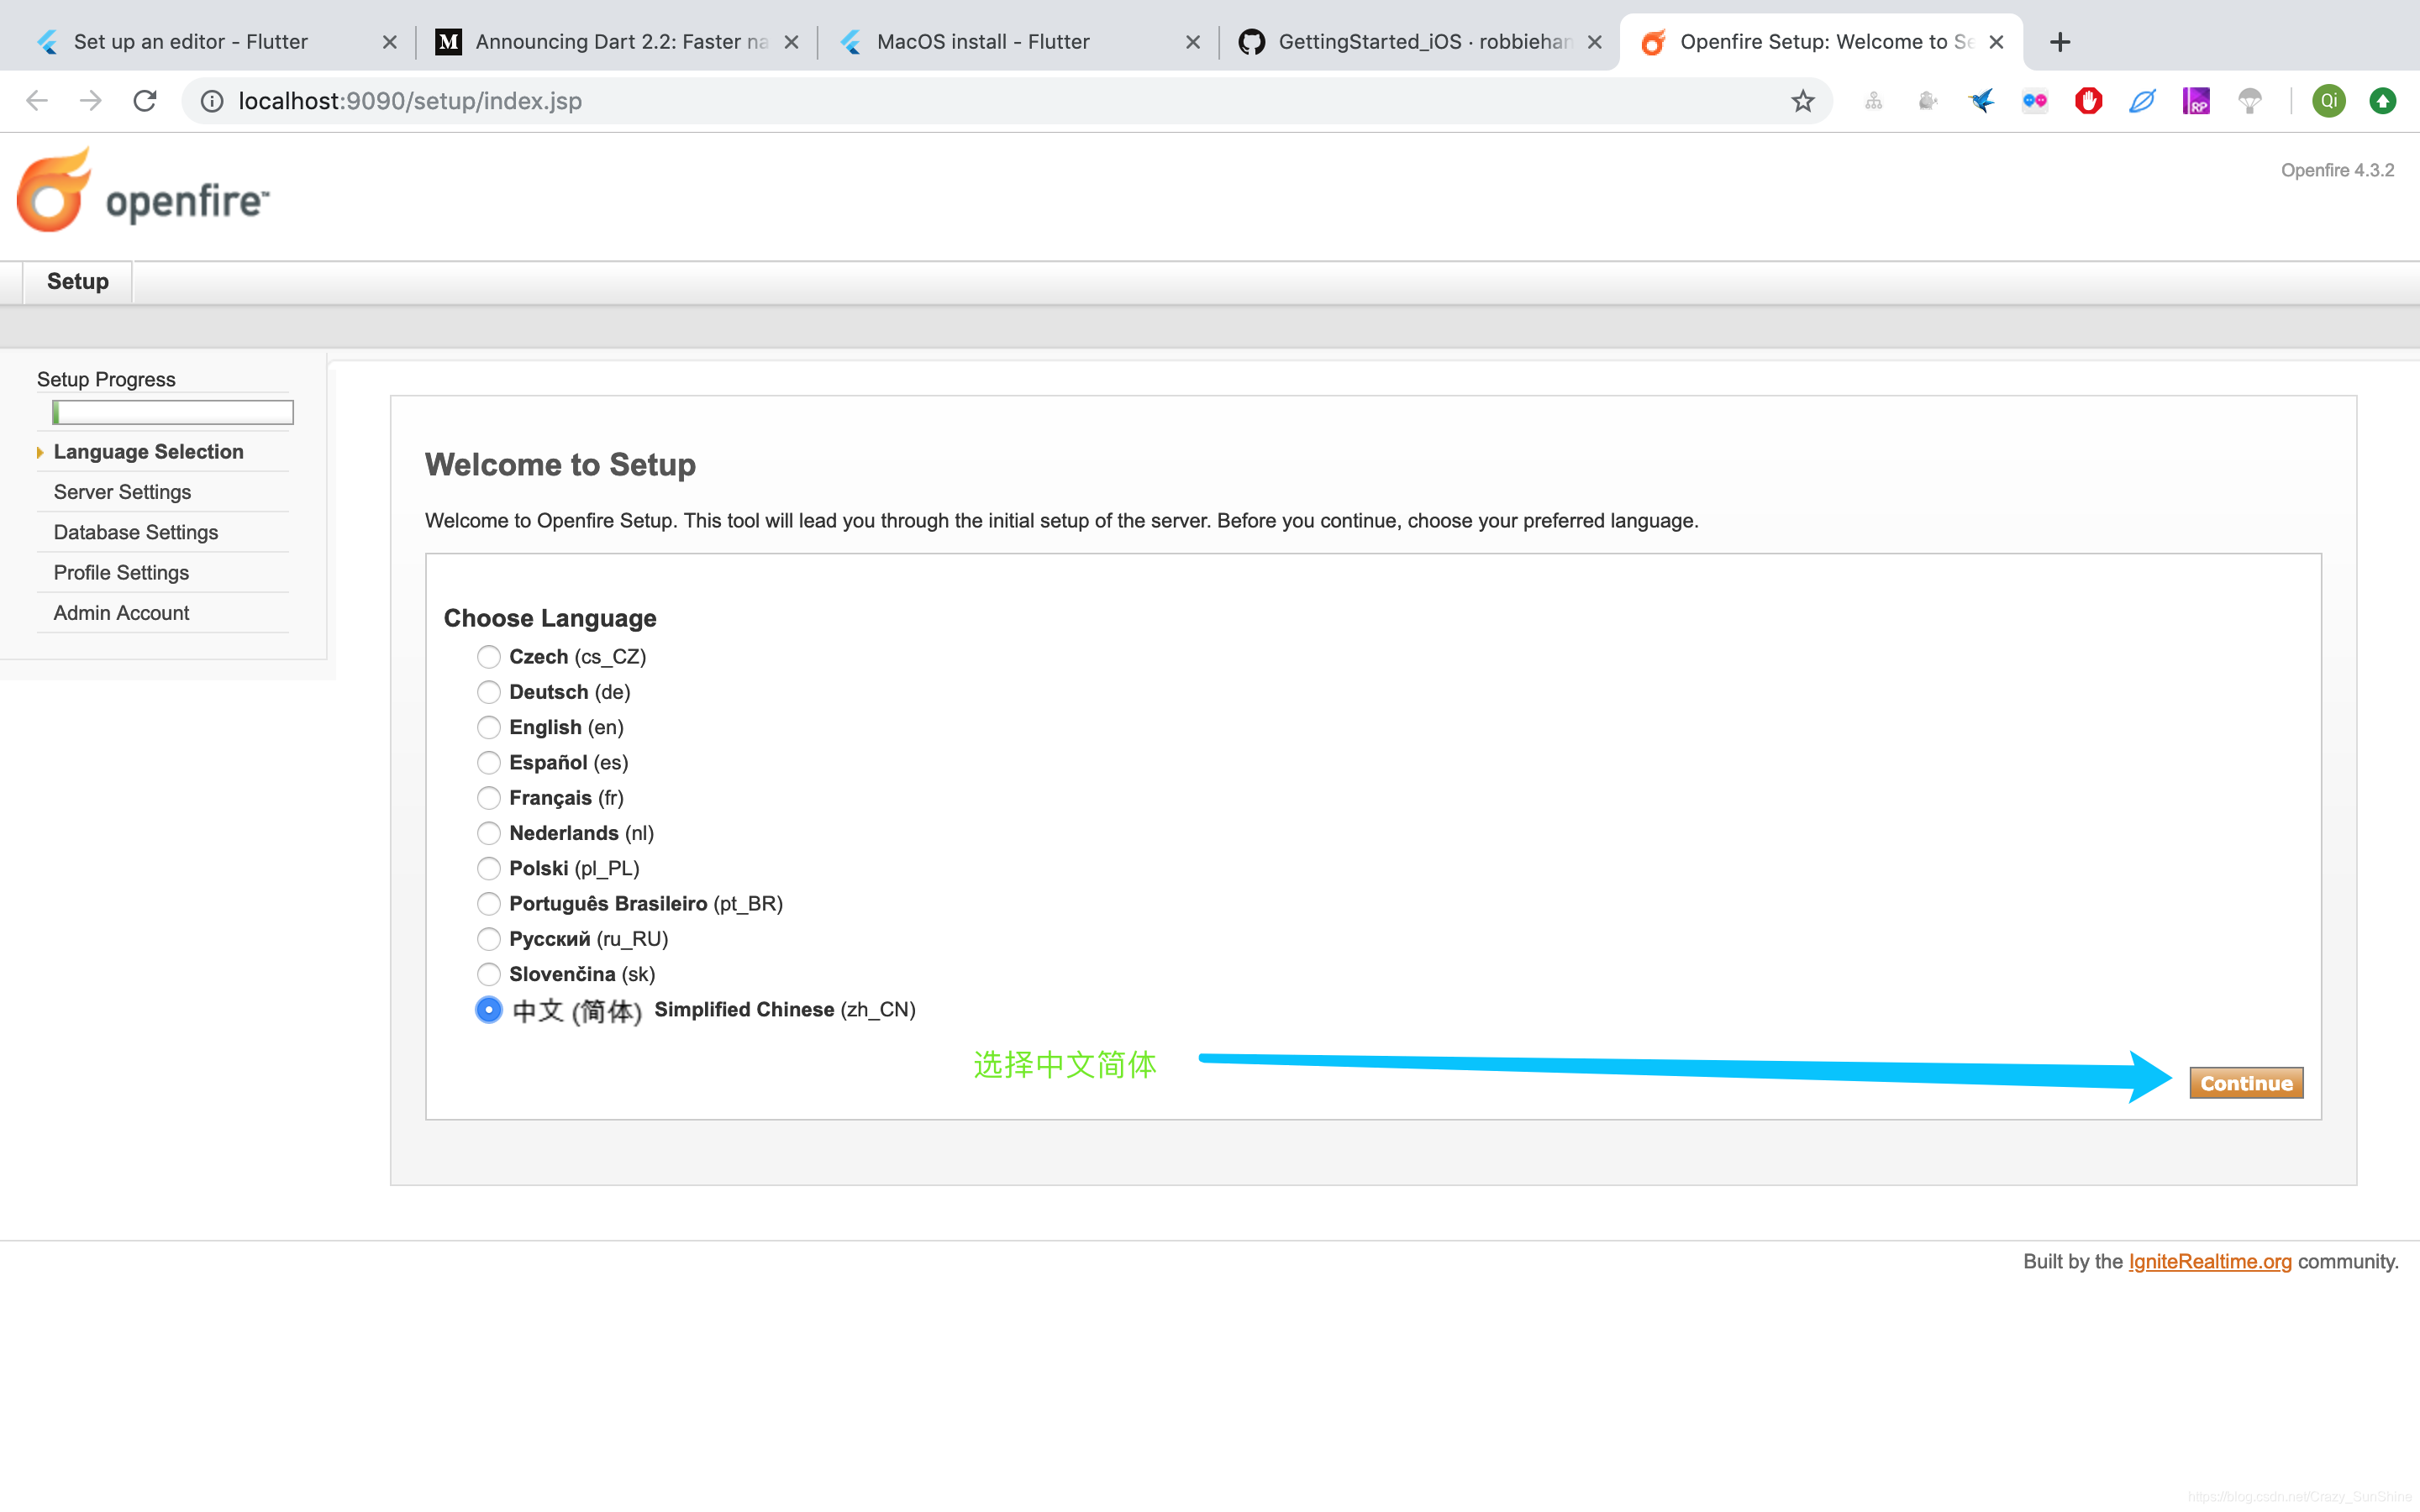Bookmark this page with the star icon

1803,101
